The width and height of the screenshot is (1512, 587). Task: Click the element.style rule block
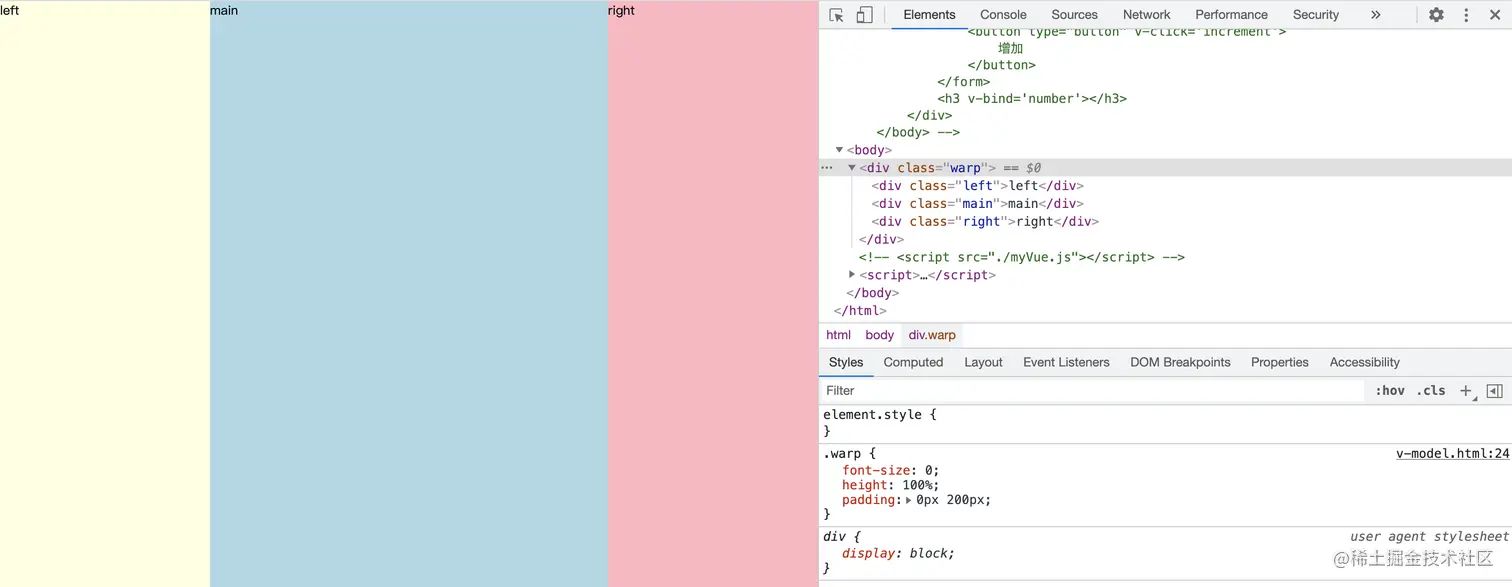1165,422
